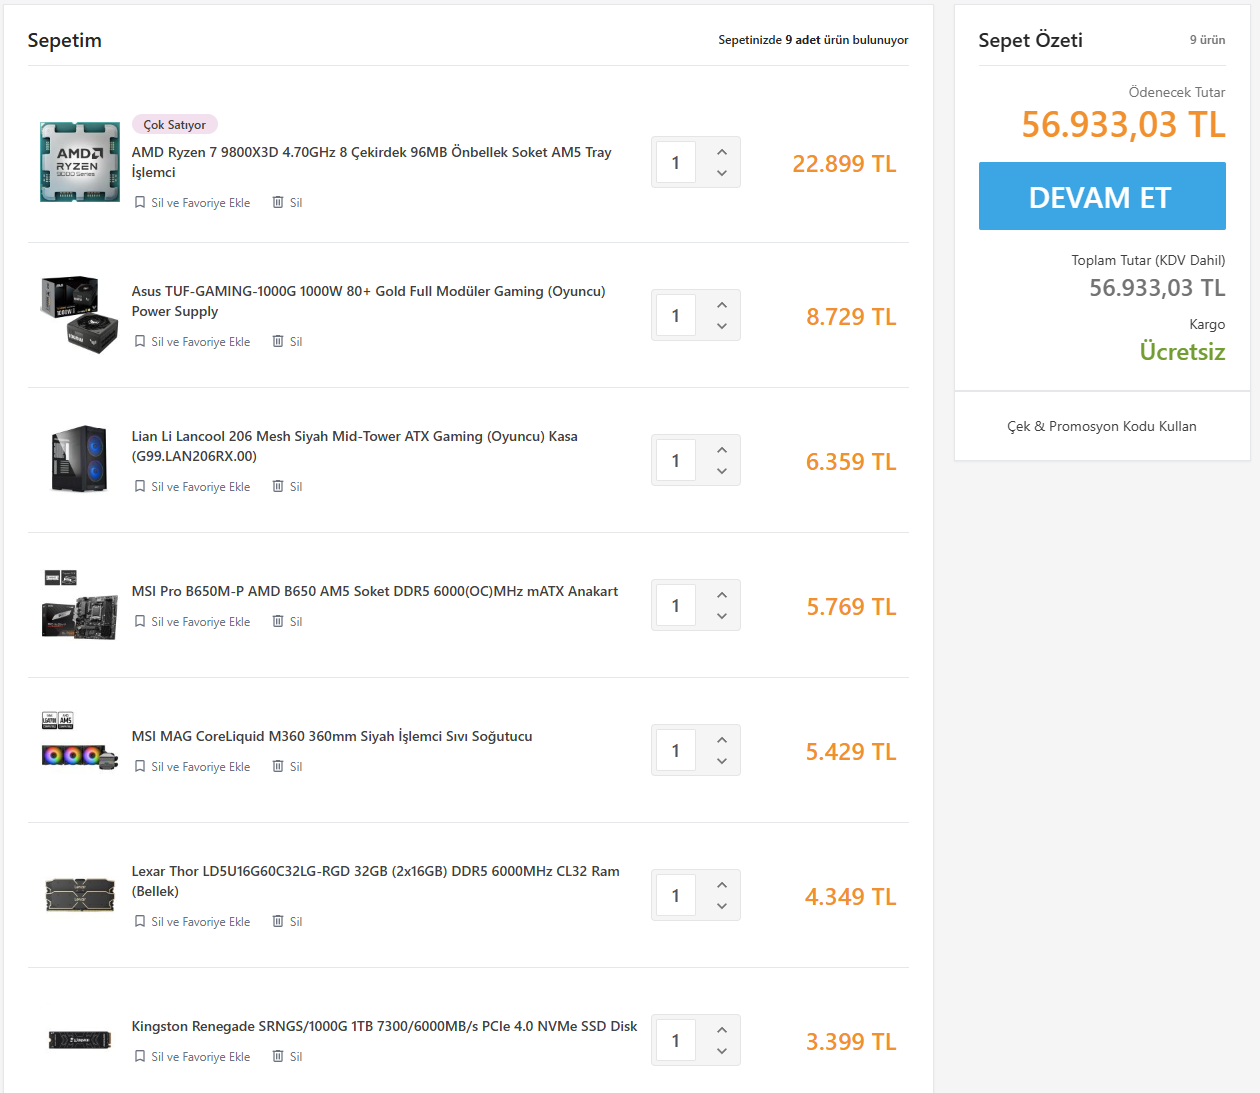1260x1093 pixels.
Task: Click trash icon for MSI MAG CoreLiquid cooler
Action: click(278, 767)
